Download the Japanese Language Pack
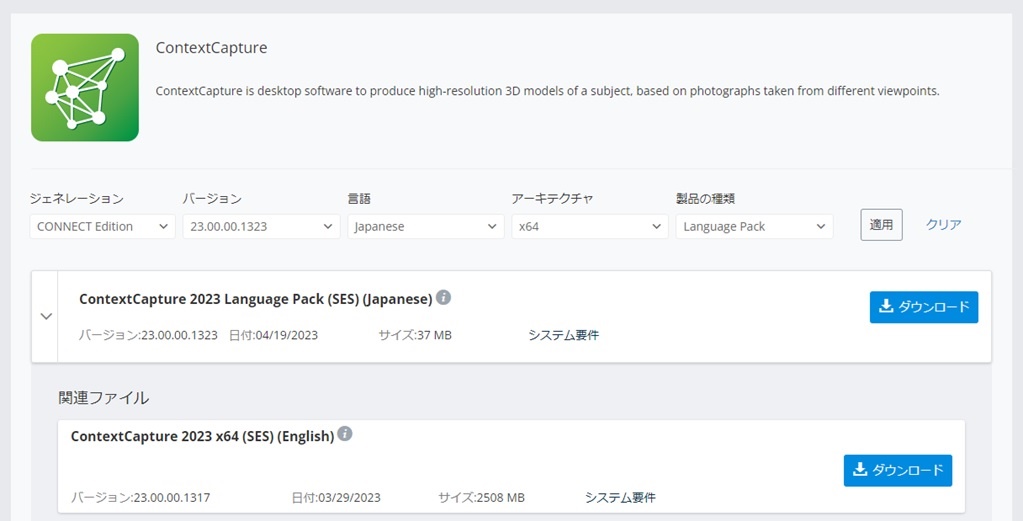 click(924, 306)
